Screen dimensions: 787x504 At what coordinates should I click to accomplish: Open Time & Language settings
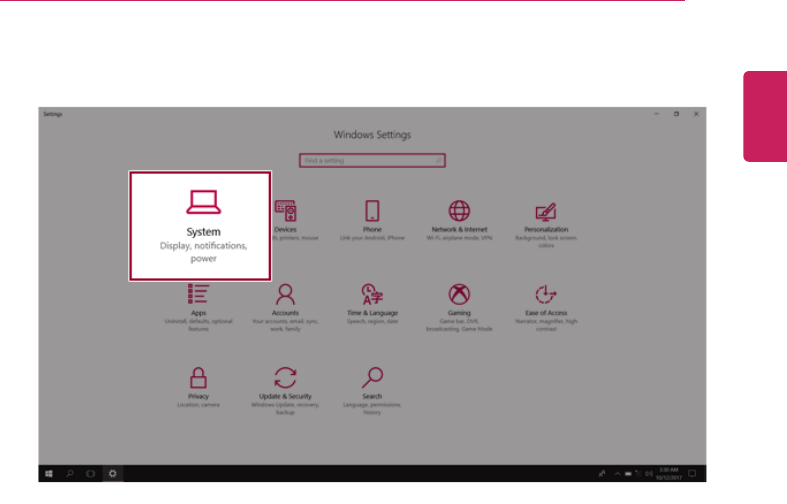(x=372, y=304)
